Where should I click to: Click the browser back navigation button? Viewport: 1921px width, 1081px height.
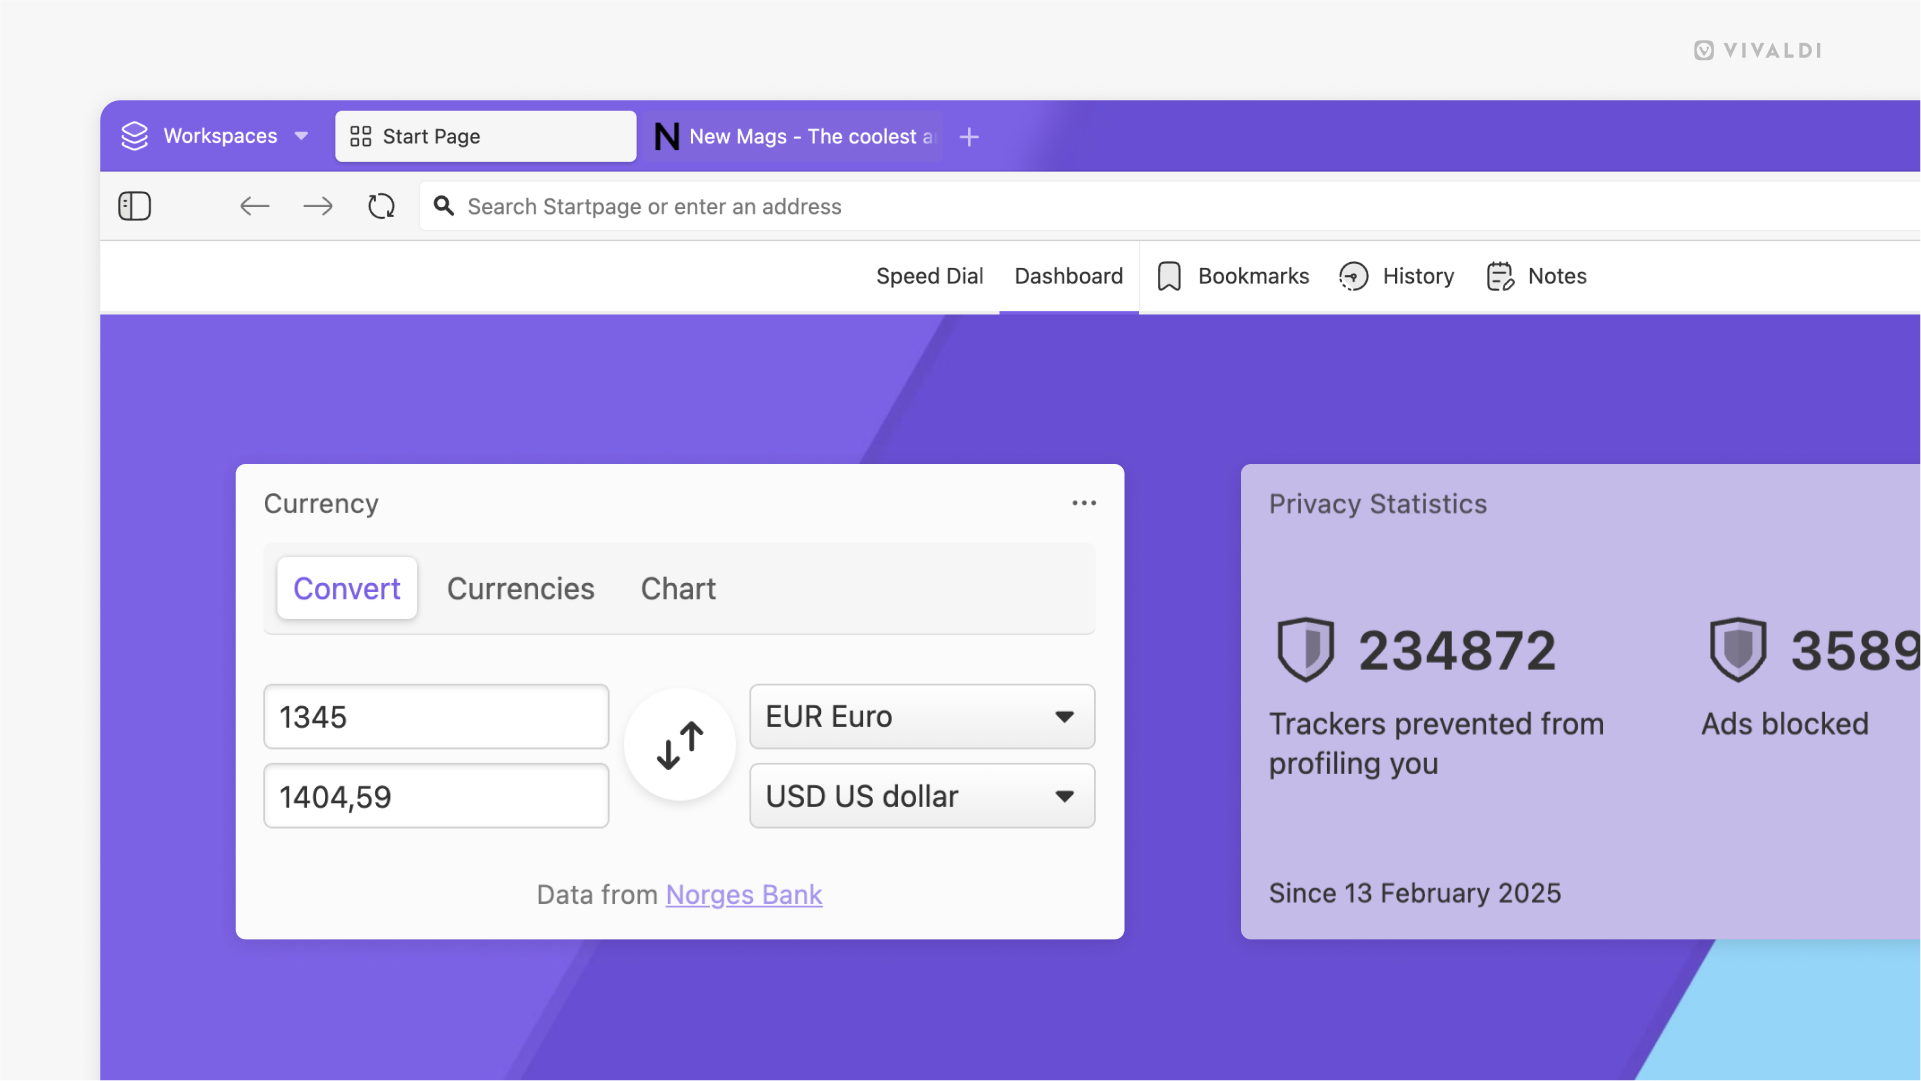click(x=253, y=206)
